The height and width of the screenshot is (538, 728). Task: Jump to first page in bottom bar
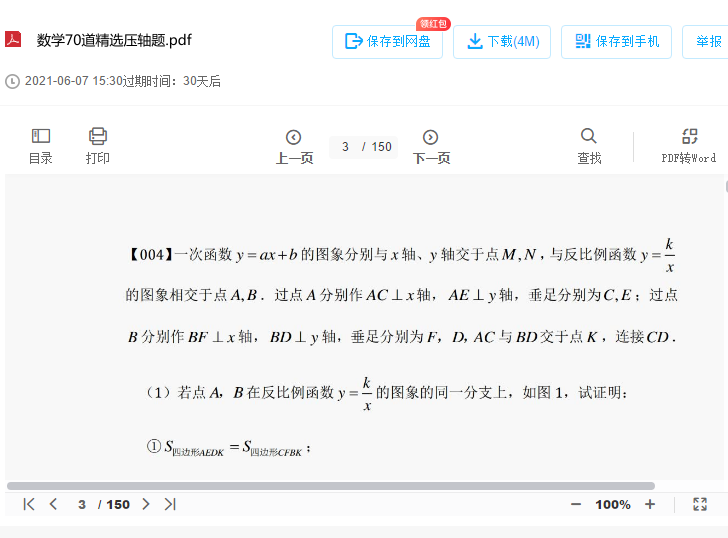click(29, 504)
